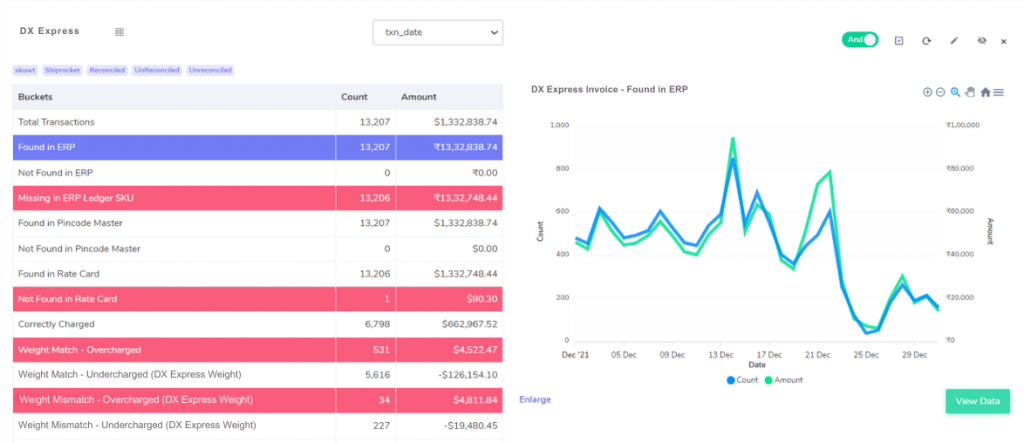Click the count value 531

pyautogui.click(x=382, y=350)
